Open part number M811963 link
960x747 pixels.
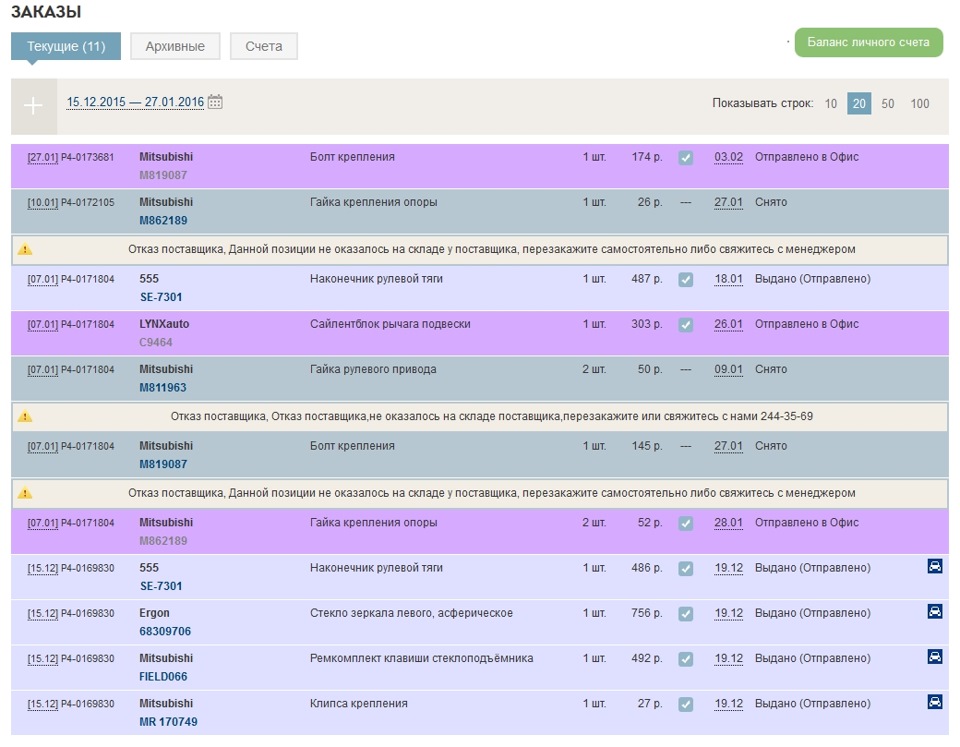click(163, 388)
